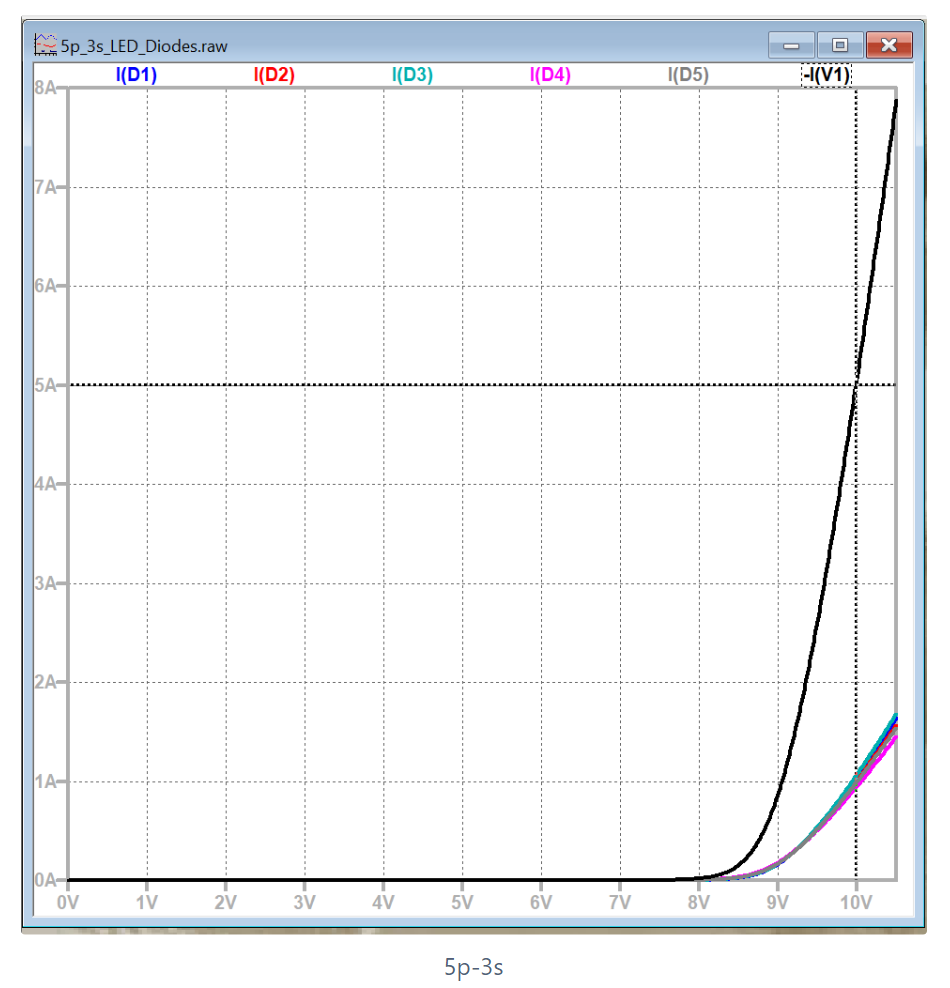Click the 0A vertical axis label
This screenshot has height=988, width=950.
click(x=45, y=880)
